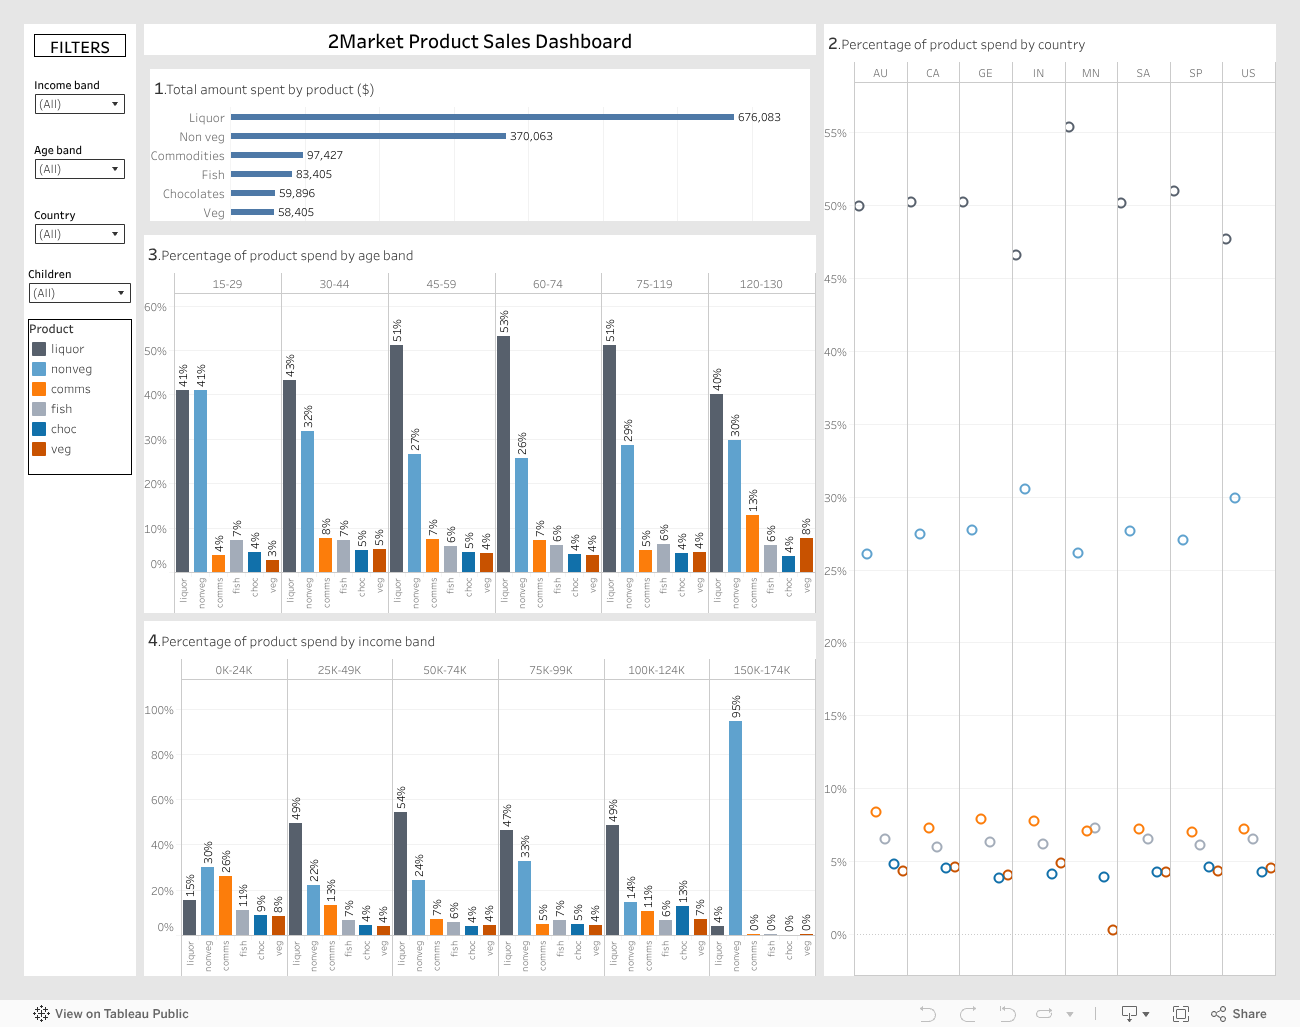Open View on Tableau Public link
Screen dimensions: 1300x1027
coord(121,1014)
